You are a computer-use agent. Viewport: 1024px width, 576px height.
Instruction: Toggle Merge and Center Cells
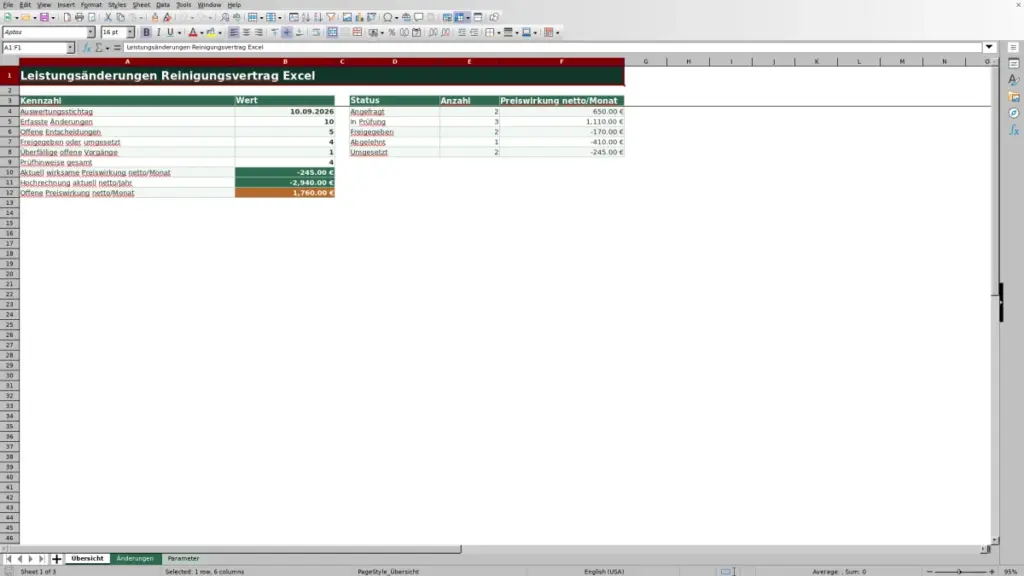point(332,33)
